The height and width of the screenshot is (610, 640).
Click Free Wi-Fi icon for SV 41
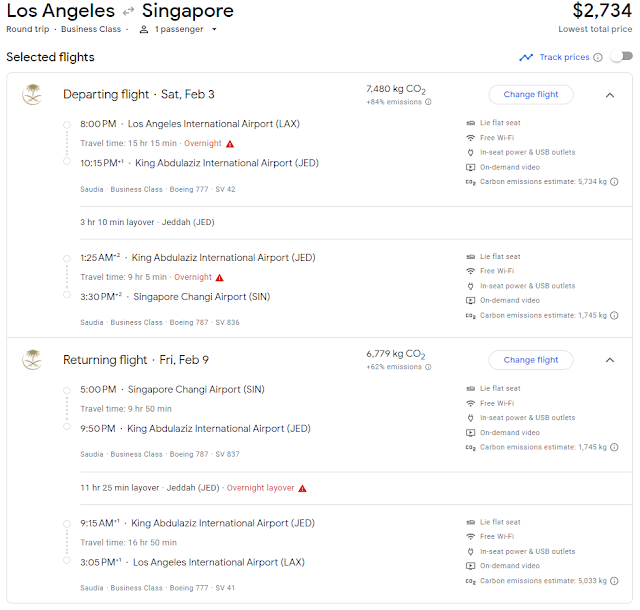click(471, 536)
